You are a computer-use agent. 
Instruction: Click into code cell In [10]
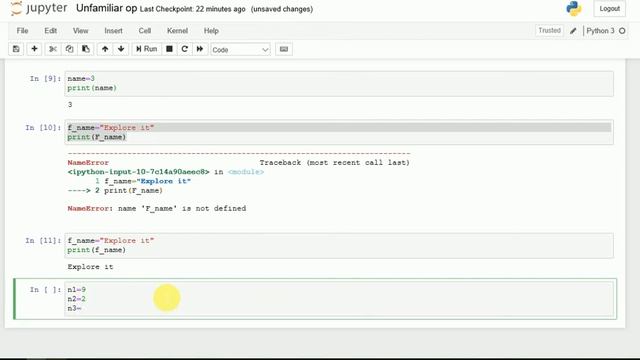339,132
